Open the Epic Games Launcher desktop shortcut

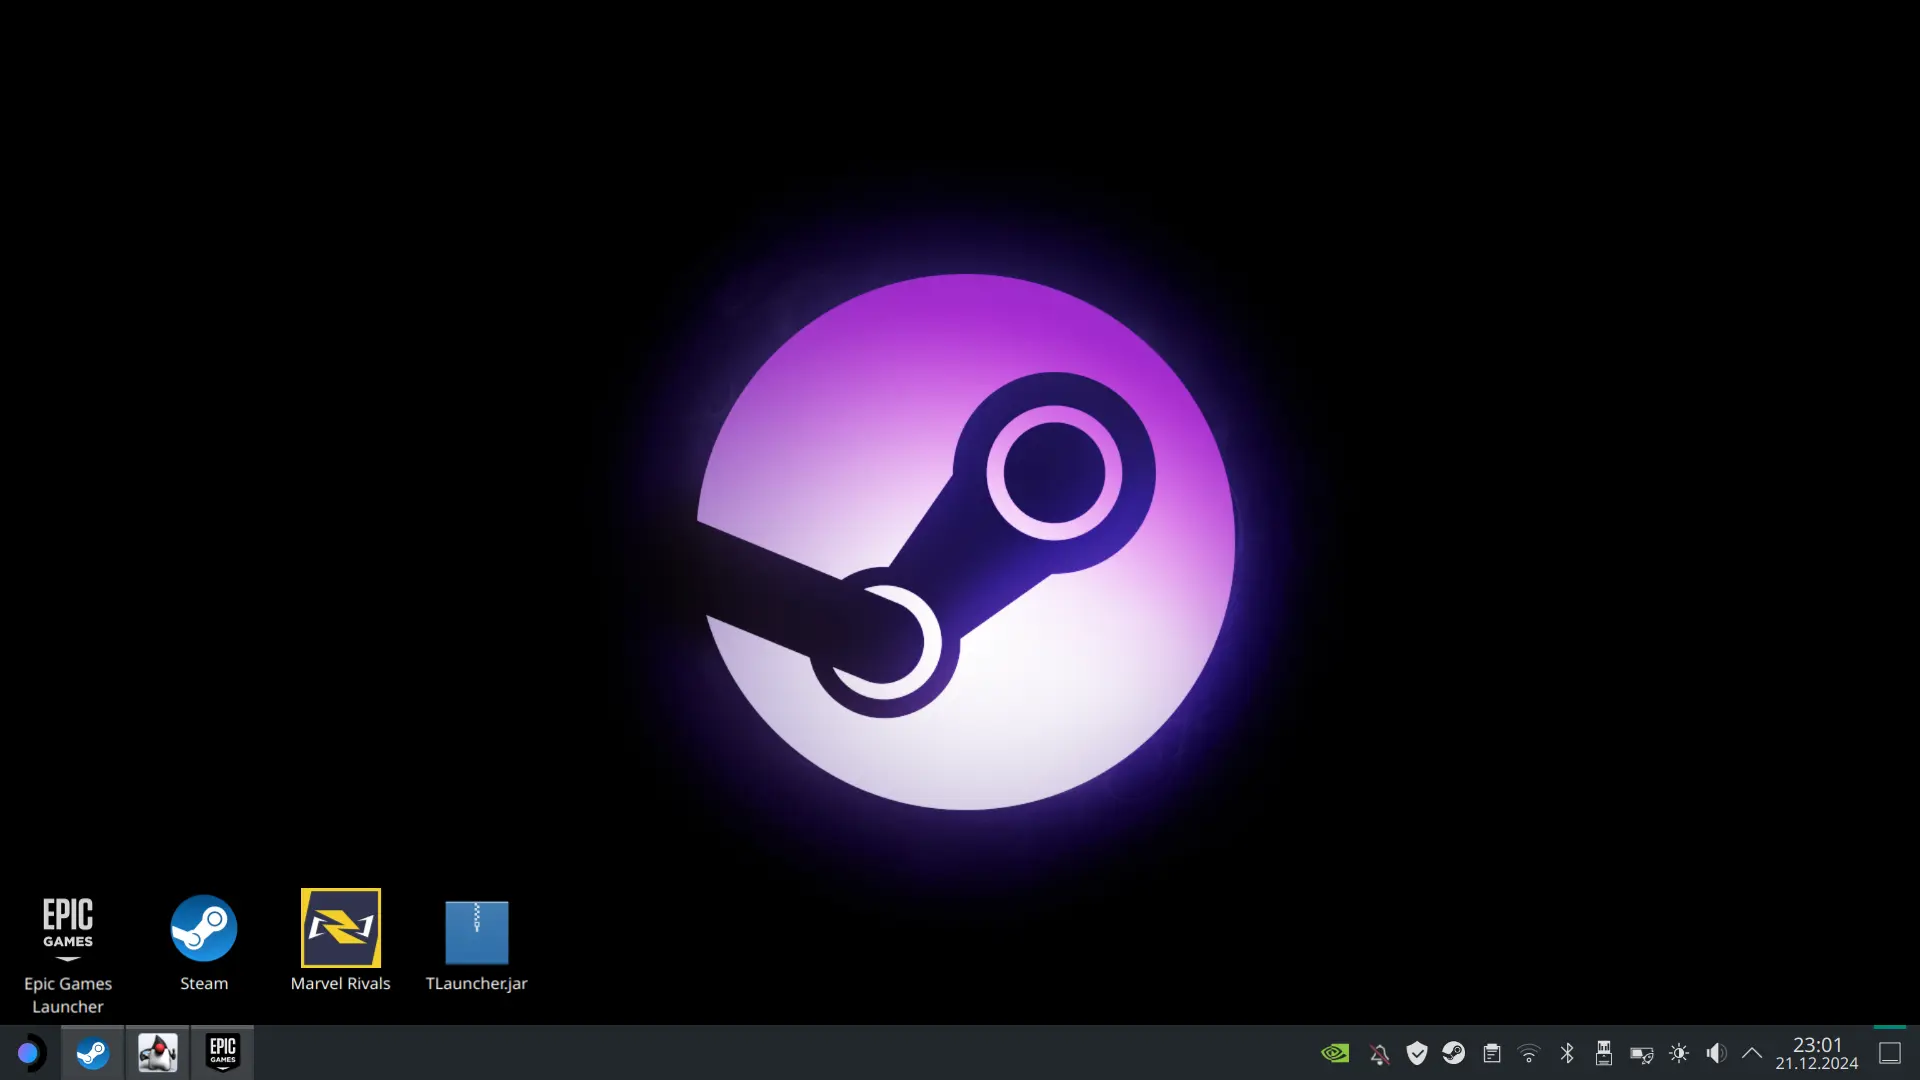pos(68,954)
